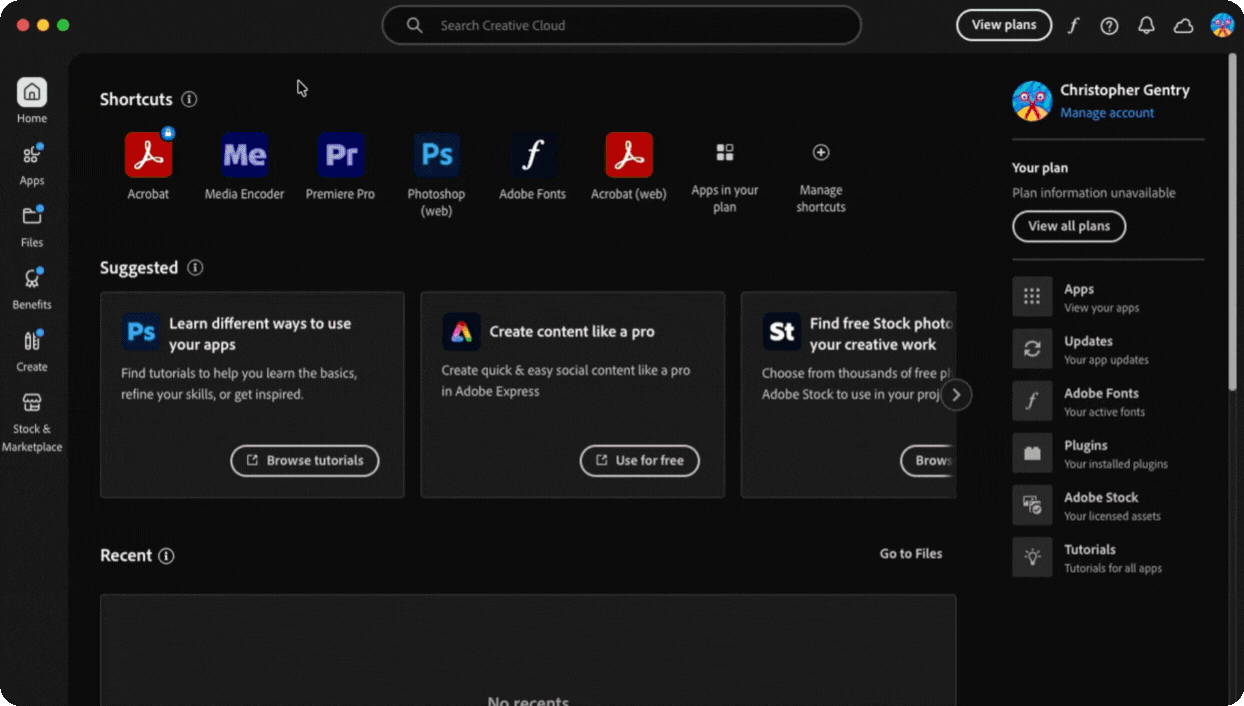Click the large profile avatar in right panel
This screenshot has width=1244, height=706.
pos(1032,101)
